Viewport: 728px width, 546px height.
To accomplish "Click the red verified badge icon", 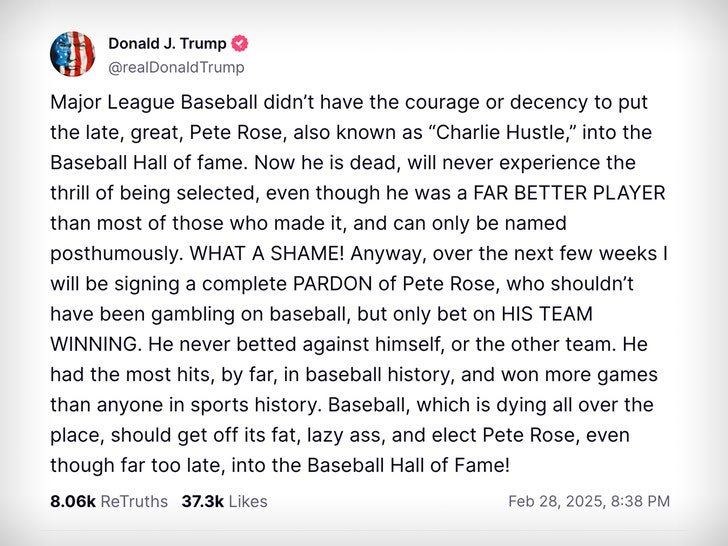I will tap(240, 44).
